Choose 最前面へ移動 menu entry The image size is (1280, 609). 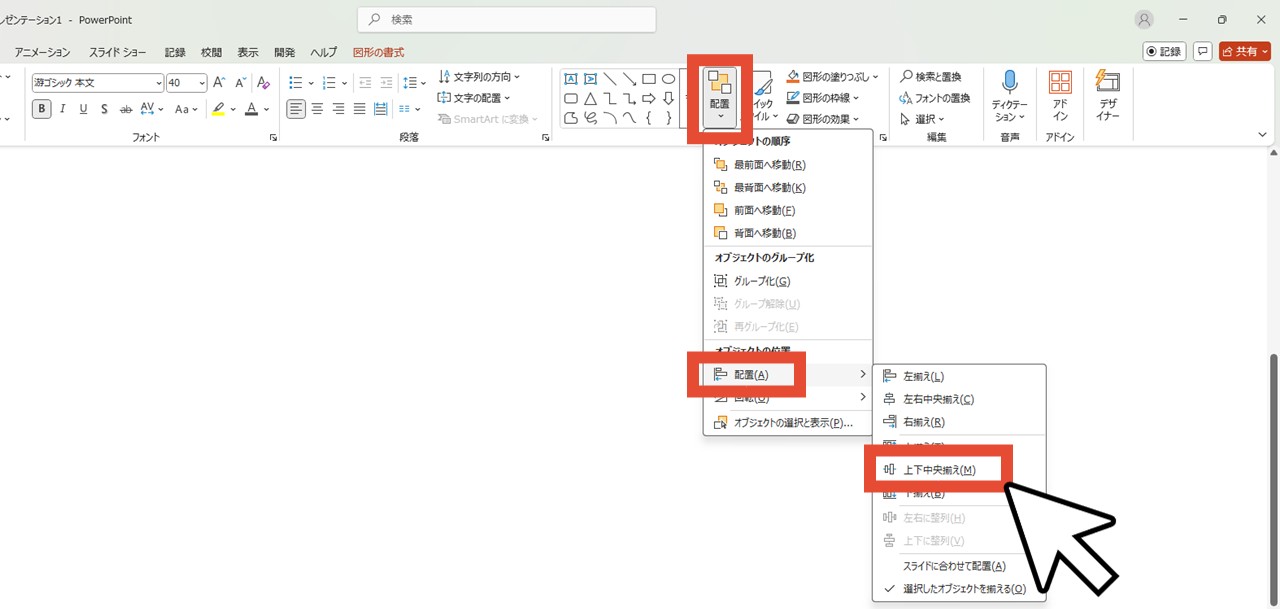click(x=769, y=165)
